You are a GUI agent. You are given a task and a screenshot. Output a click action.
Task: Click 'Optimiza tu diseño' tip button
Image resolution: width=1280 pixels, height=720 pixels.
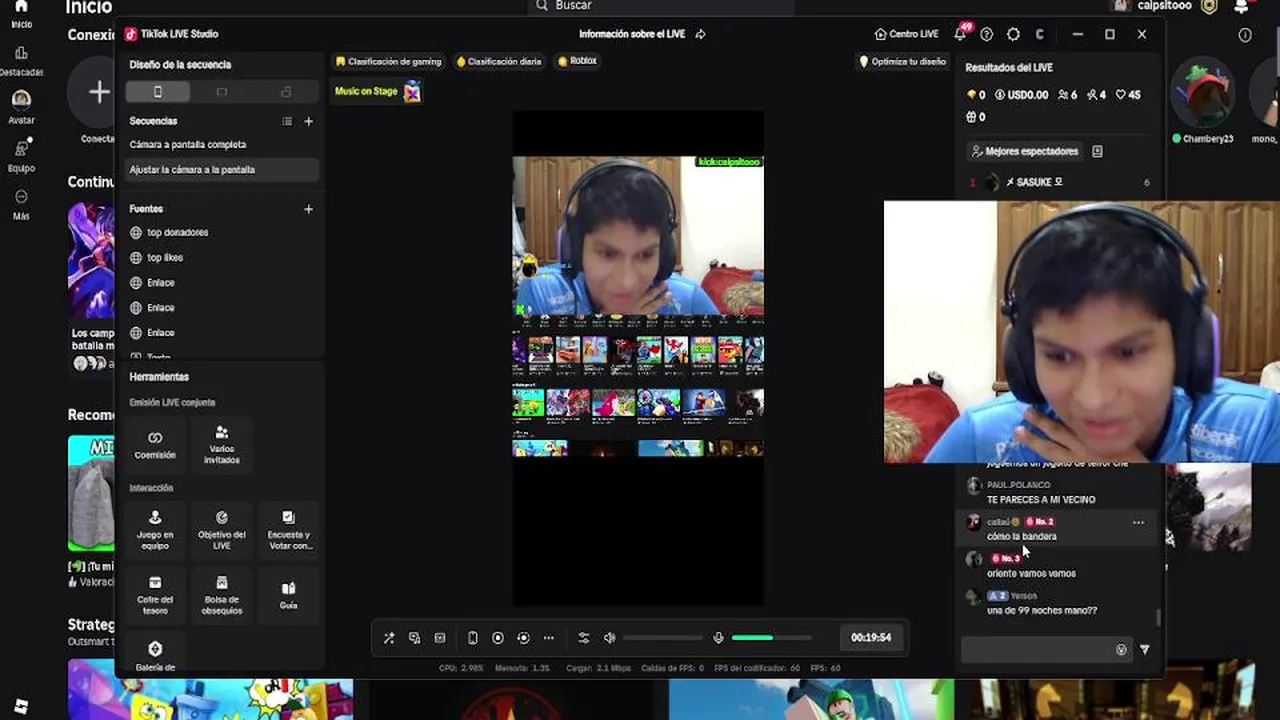[902, 61]
